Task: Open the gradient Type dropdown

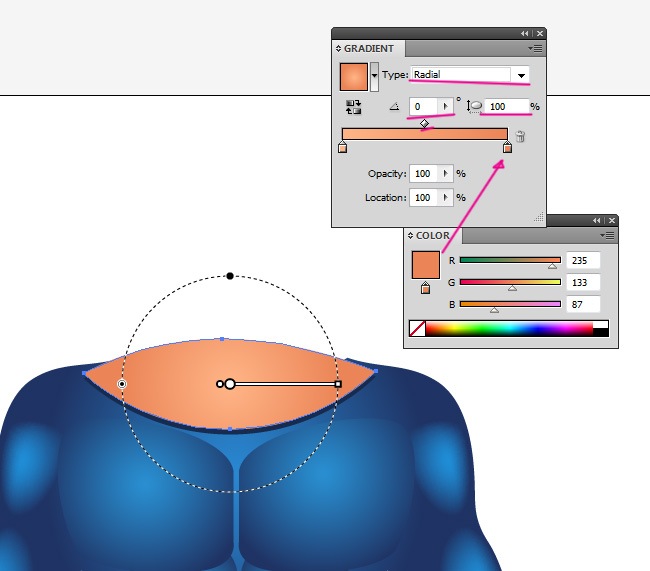Action: click(x=521, y=75)
